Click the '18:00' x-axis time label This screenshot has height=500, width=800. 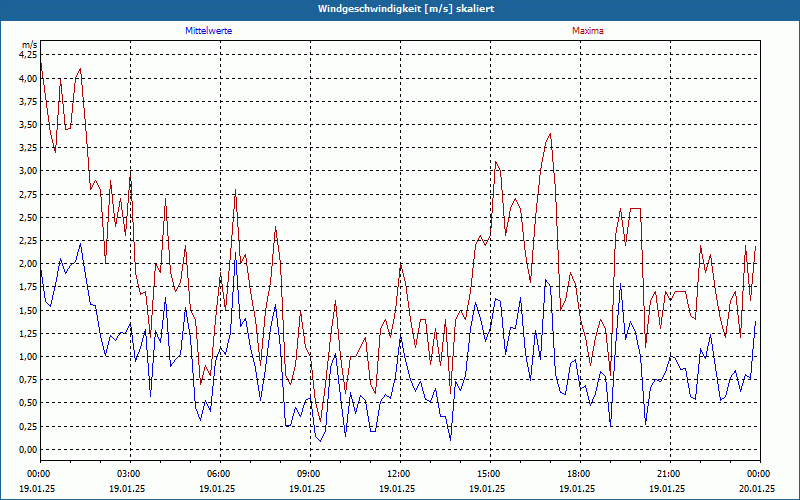tap(578, 473)
